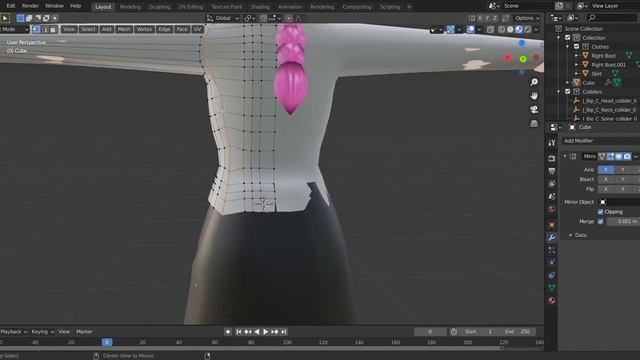Switch to the Modeling workspace tab
Image resolution: width=640 pixels, height=360 pixels.
130,7
